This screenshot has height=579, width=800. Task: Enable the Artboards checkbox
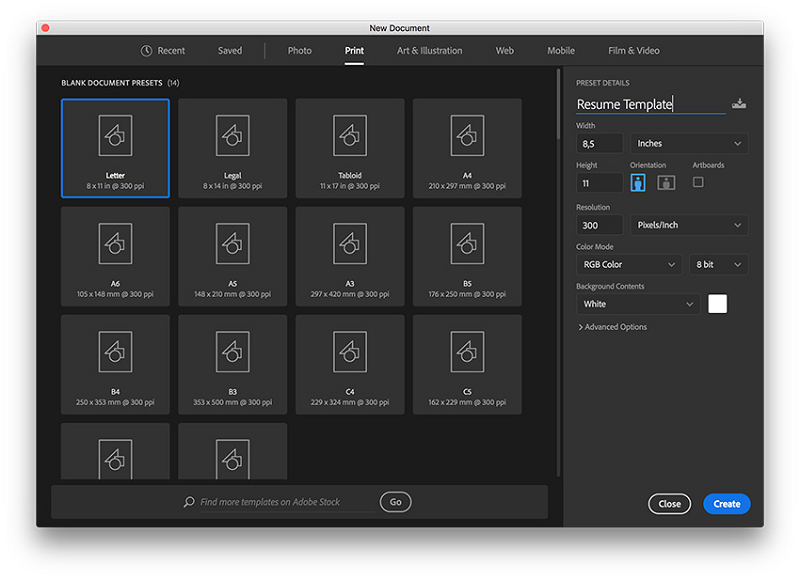tap(698, 182)
